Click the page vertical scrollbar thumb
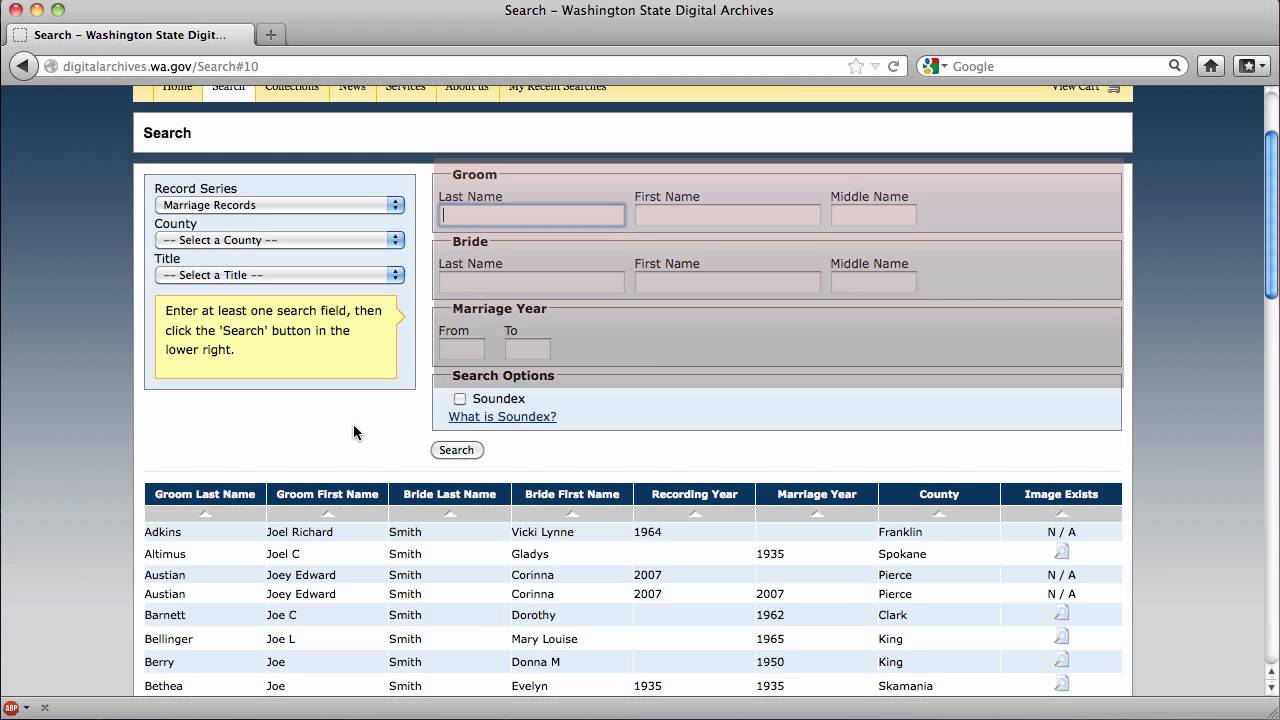1280x720 pixels. pyautogui.click(x=1271, y=214)
